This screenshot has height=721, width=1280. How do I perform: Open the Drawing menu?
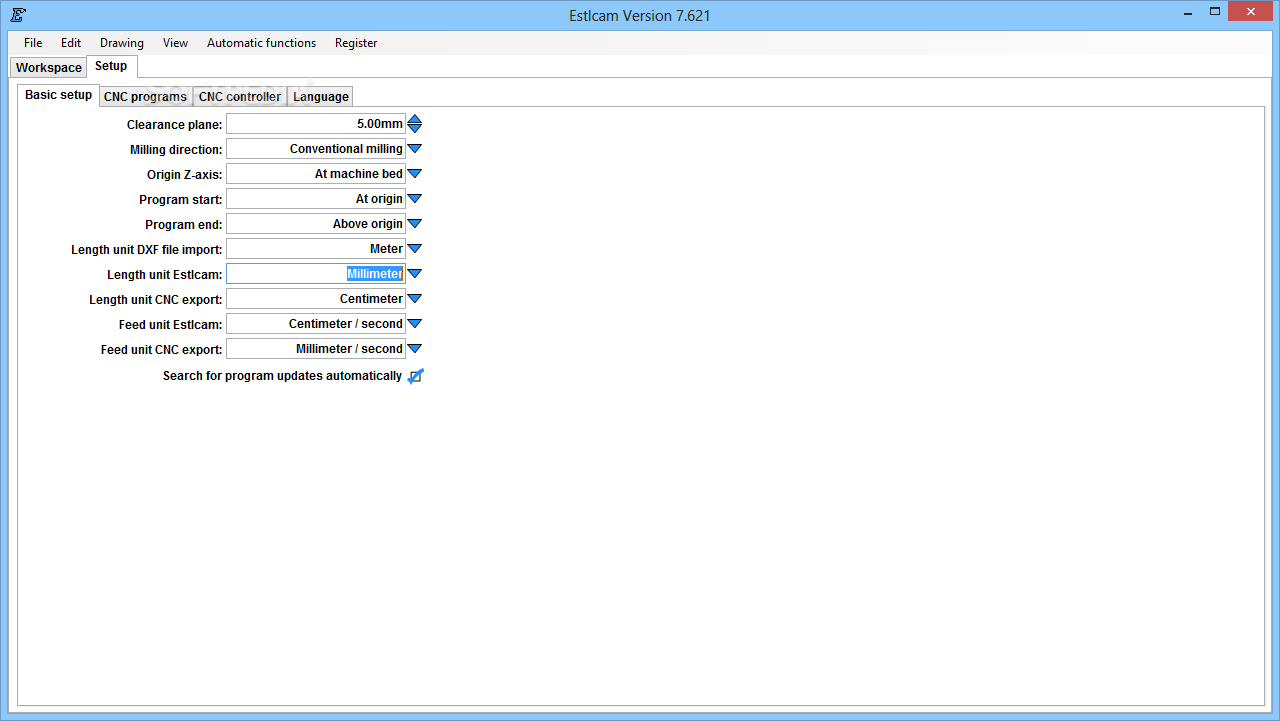click(x=122, y=43)
